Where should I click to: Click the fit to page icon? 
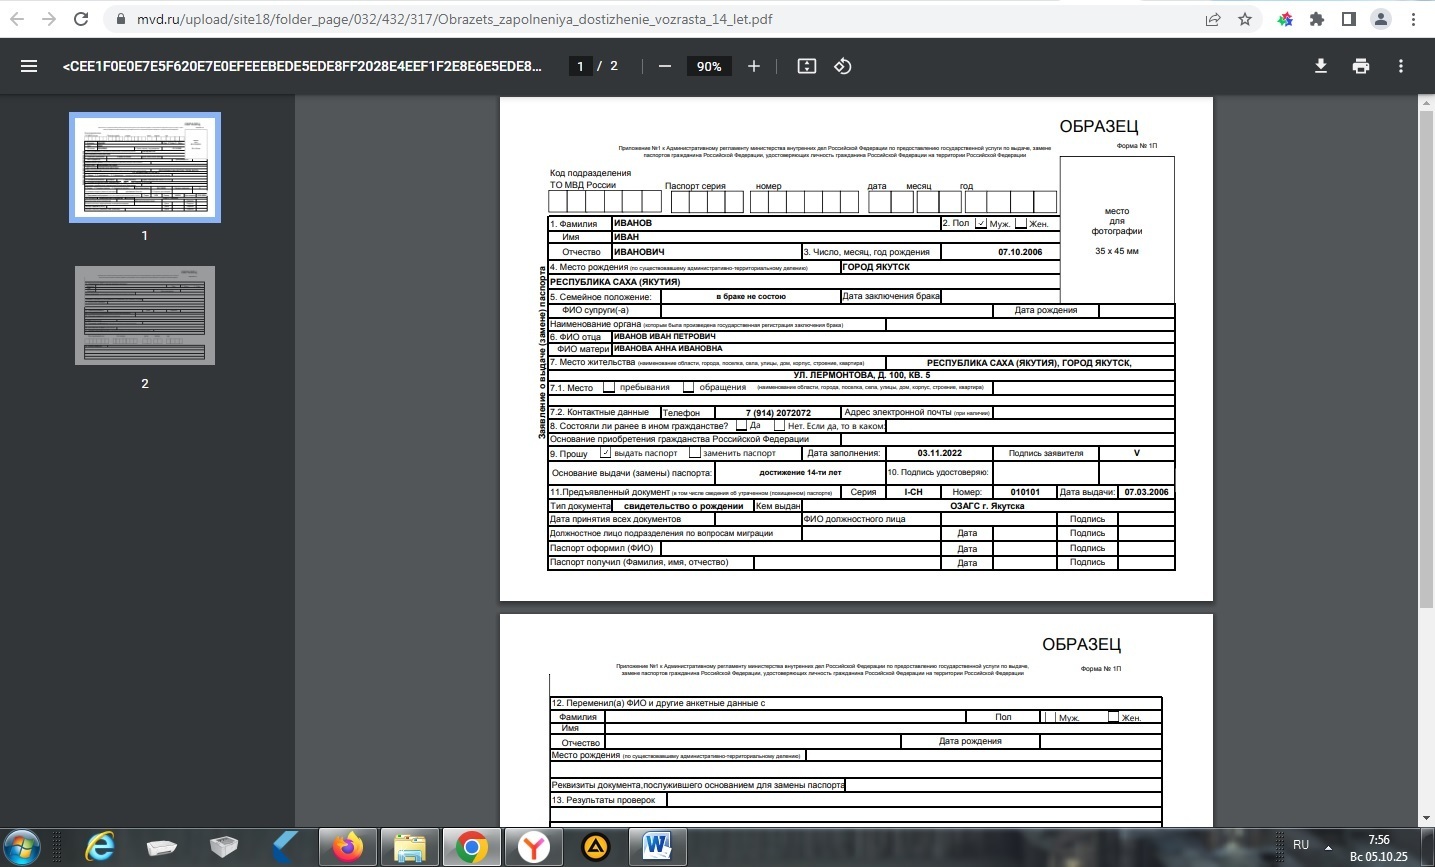point(806,66)
